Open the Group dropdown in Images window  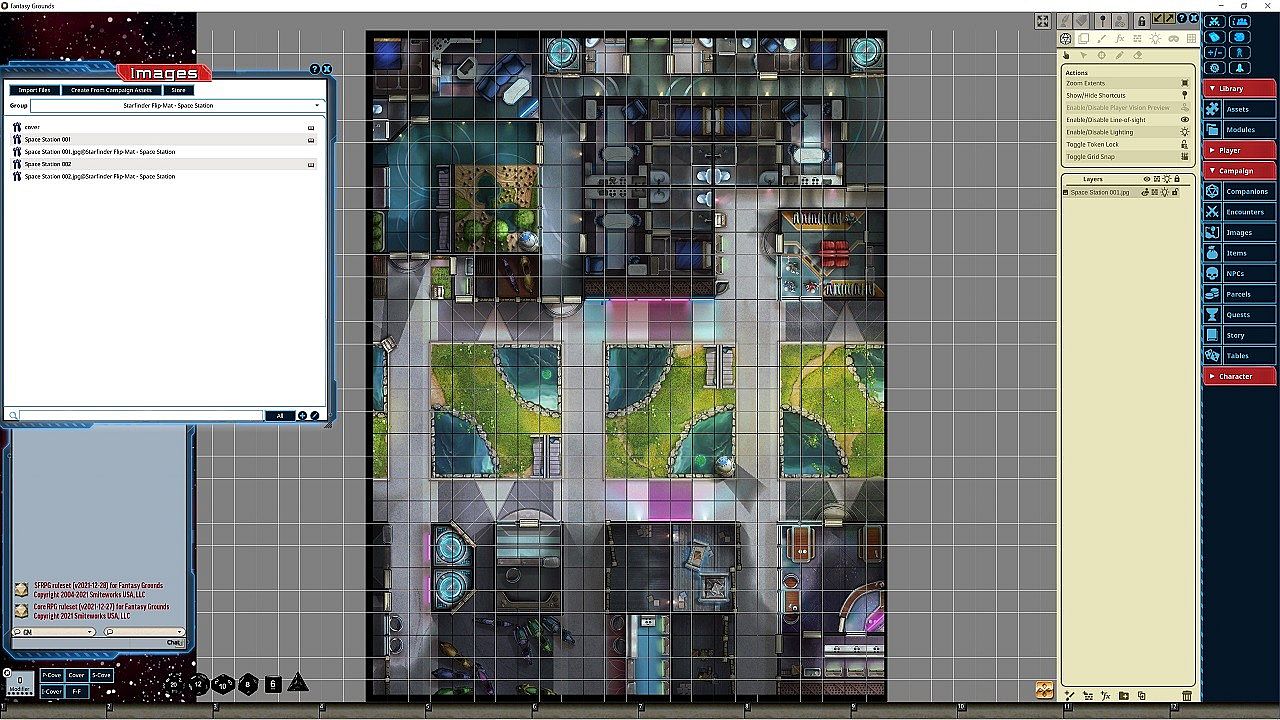tap(177, 105)
